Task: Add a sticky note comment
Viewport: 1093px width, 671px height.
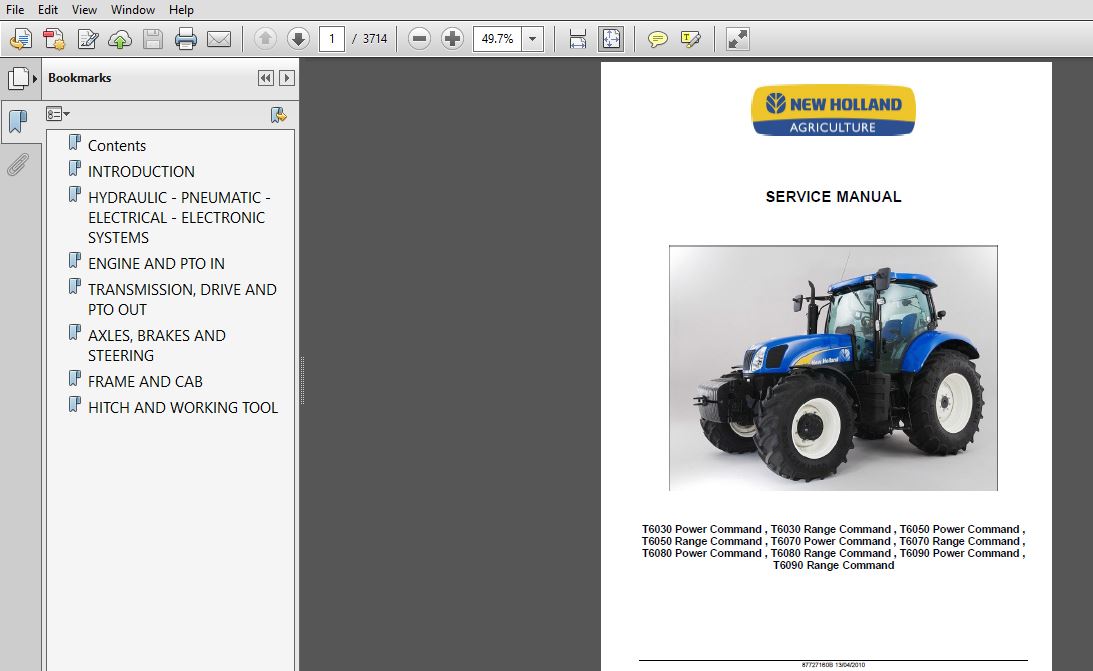Action: pyautogui.click(x=657, y=39)
